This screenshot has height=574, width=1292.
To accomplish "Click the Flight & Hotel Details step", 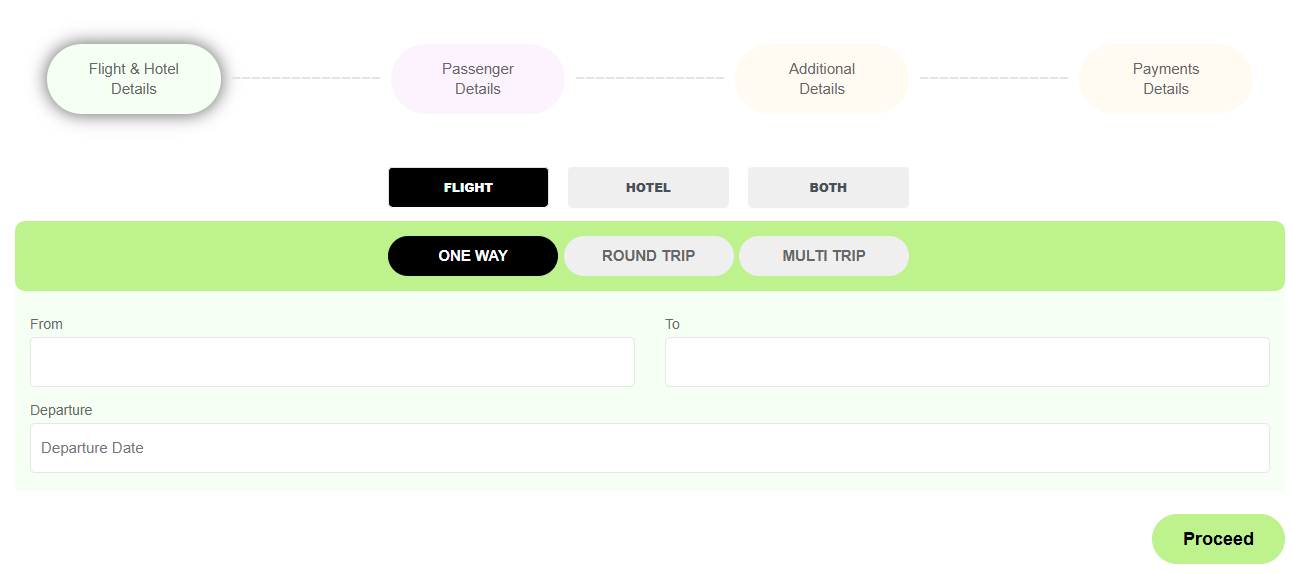I will pos(134,79).
